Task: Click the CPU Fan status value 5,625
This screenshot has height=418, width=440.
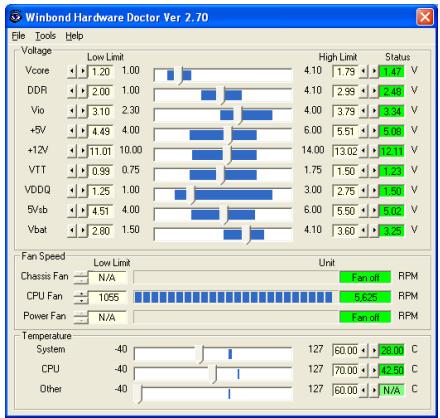Action: [365, 297]
